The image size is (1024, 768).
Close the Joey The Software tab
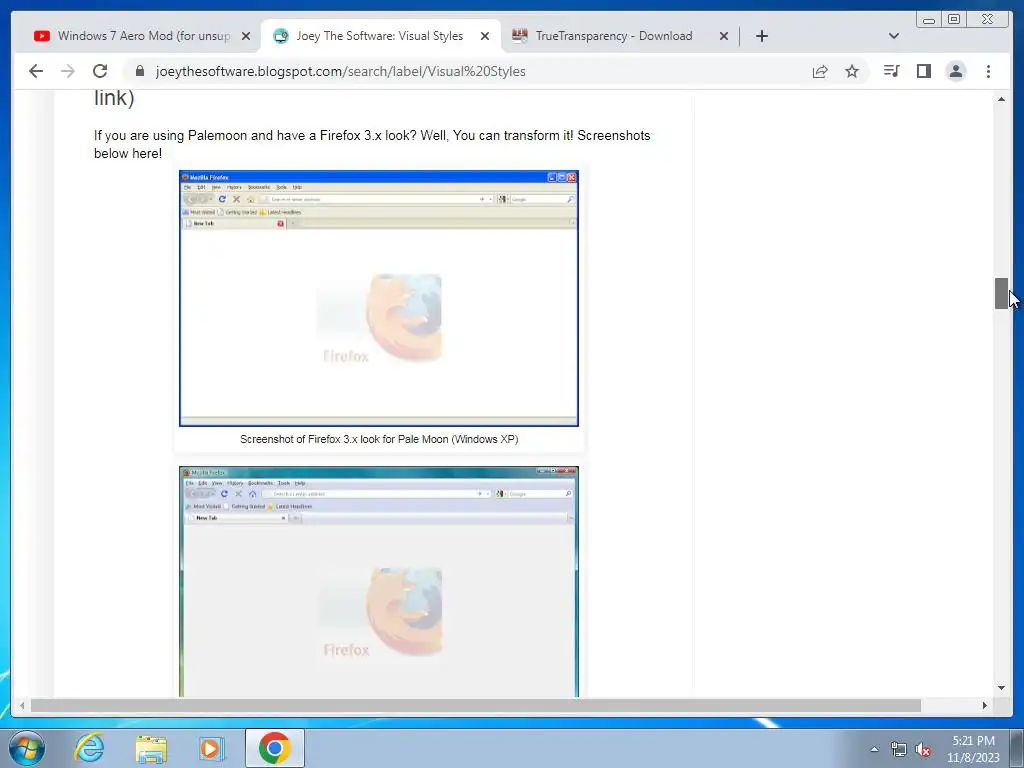[485, 37]
